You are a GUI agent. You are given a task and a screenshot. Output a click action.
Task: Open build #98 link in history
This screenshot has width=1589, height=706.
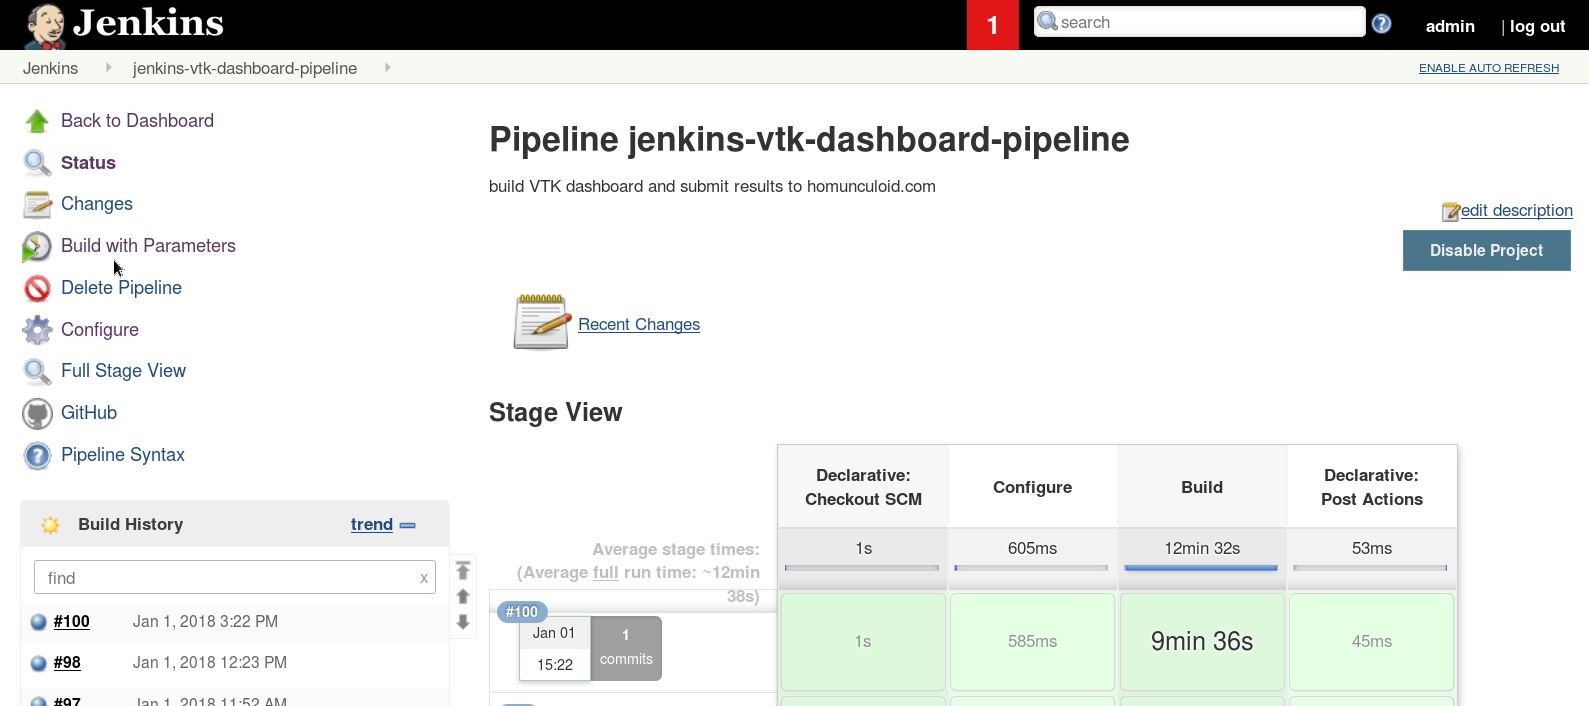[67, 663]
